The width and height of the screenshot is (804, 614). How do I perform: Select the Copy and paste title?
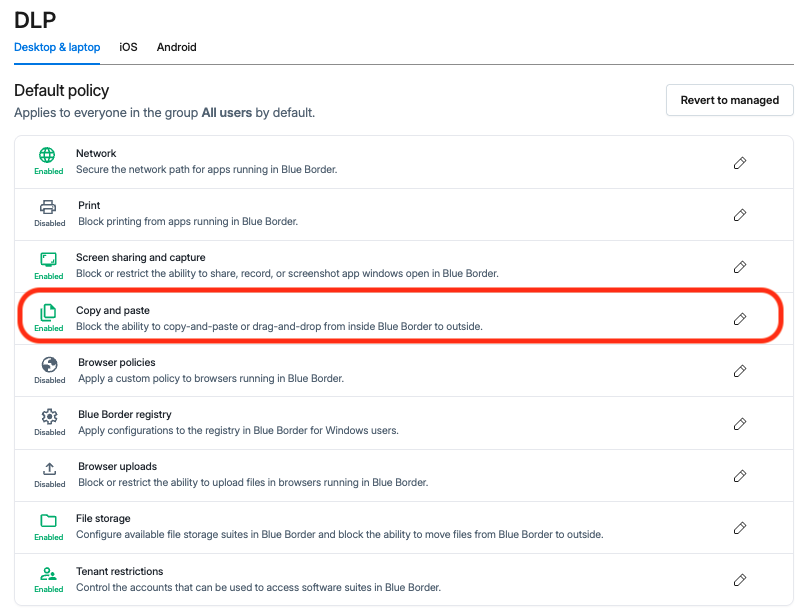click(x=113, y=310)
